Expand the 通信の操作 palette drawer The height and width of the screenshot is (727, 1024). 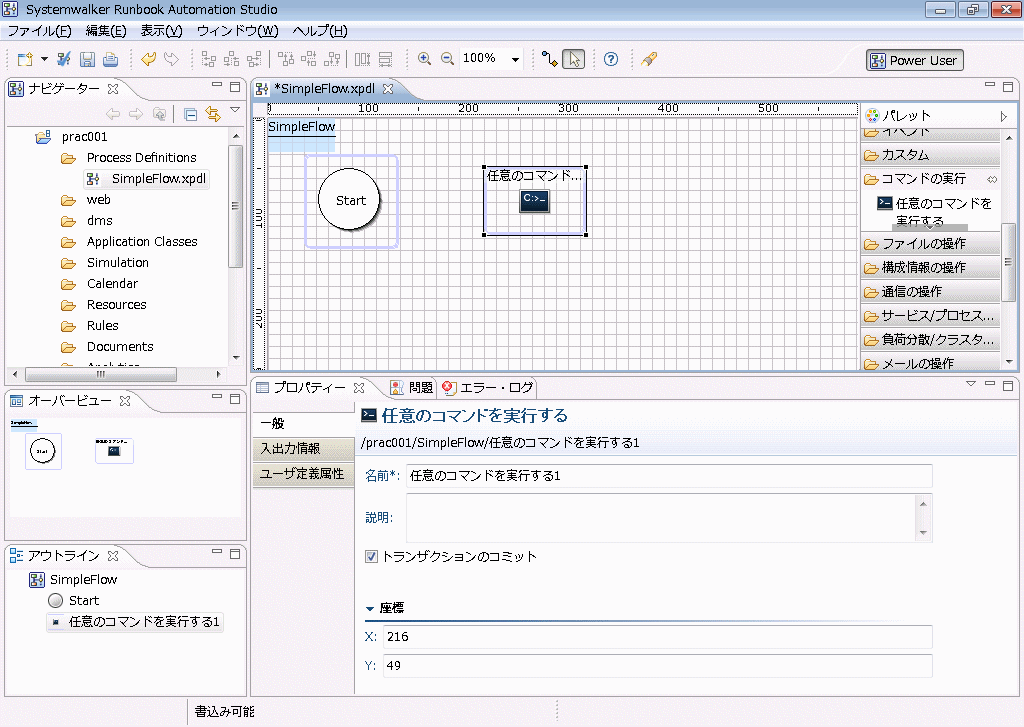pyautogui.click(x=931, y=291)
